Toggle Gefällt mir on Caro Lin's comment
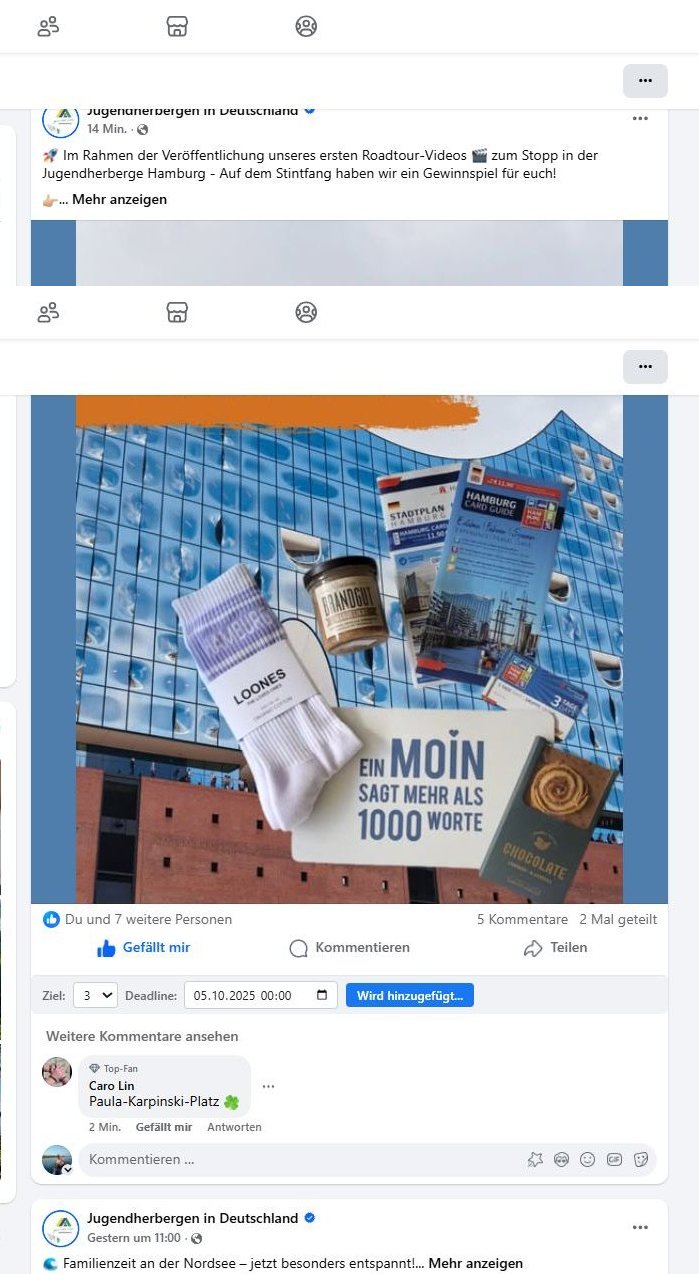The height and width of the screenshot is (1274, 699). (164, 1127)
